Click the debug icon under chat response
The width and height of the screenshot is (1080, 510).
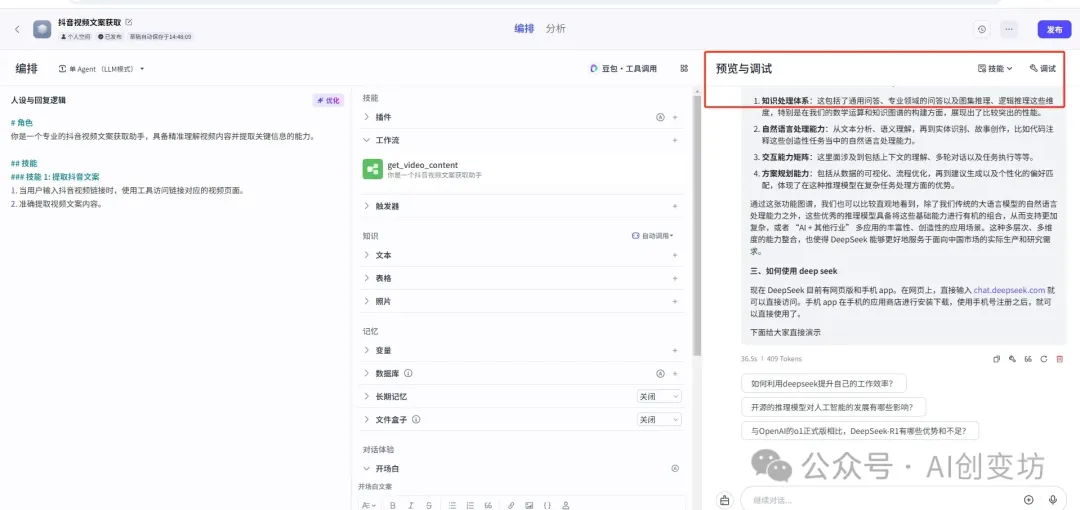click(1012, 359)
